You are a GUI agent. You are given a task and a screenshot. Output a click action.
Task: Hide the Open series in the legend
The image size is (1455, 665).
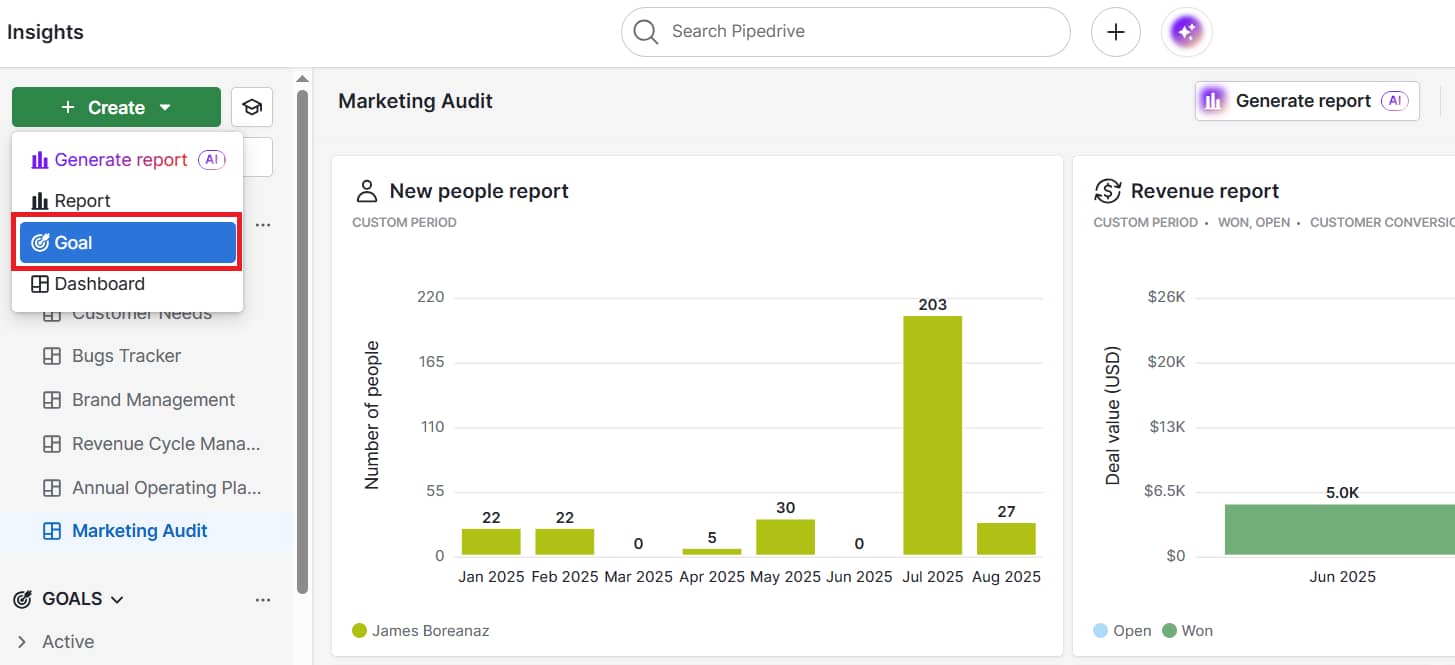pos(1122,630)
